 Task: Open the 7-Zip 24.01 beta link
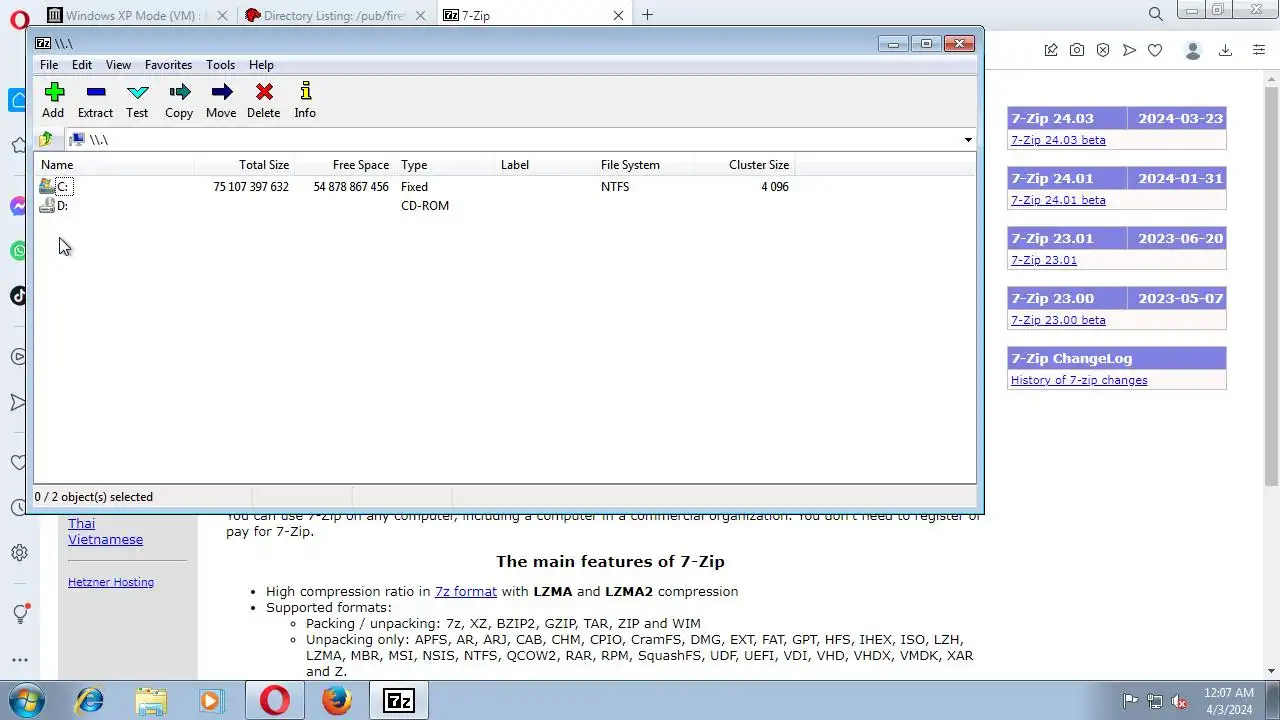pos(1058,200)
